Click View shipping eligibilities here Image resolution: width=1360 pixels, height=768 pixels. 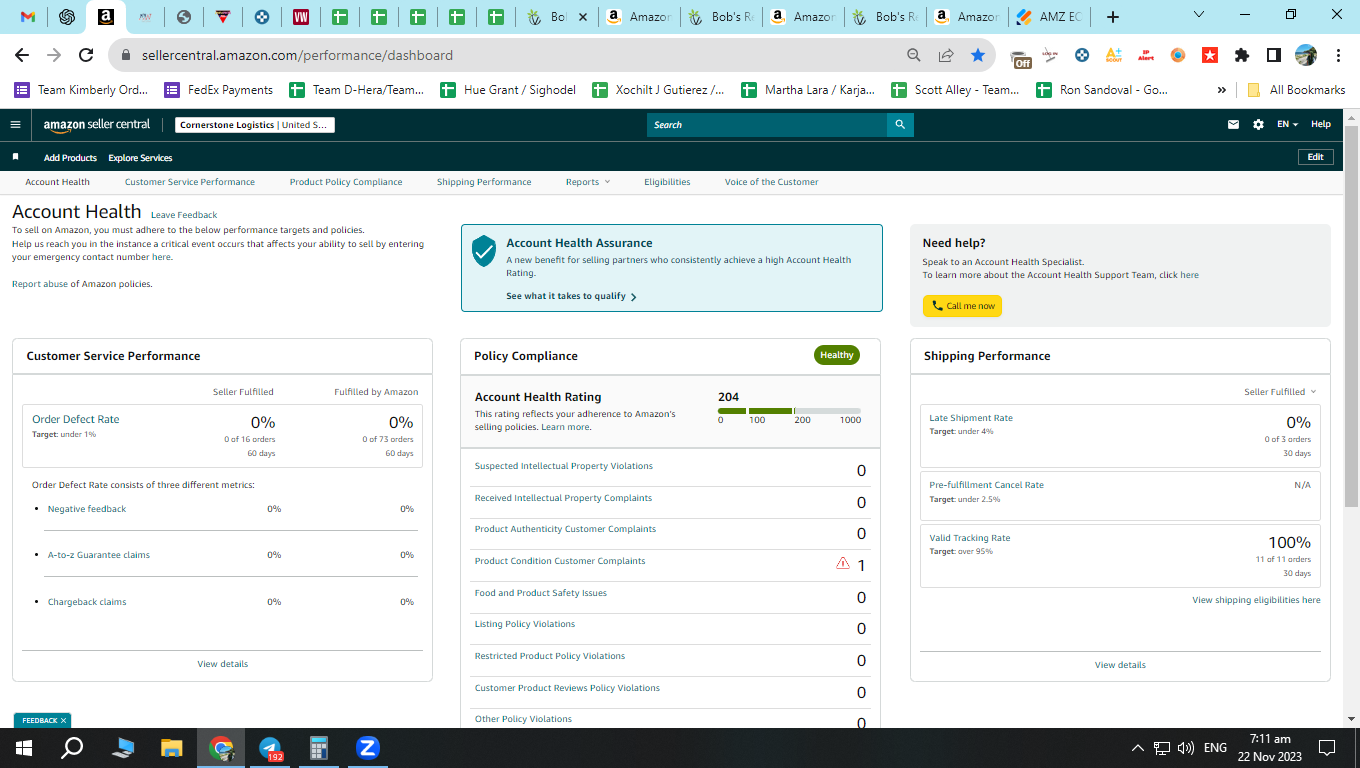click(1256, 600)
